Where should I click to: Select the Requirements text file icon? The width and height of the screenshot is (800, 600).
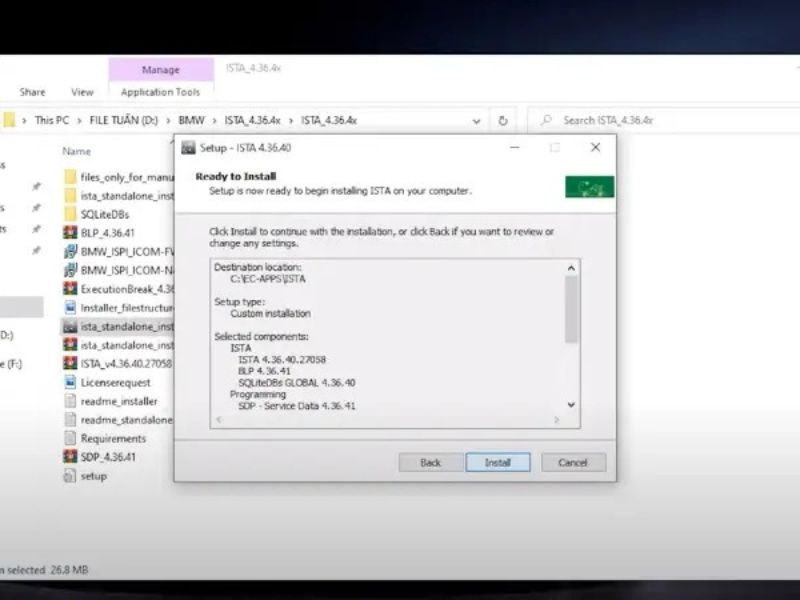point(70,438)
